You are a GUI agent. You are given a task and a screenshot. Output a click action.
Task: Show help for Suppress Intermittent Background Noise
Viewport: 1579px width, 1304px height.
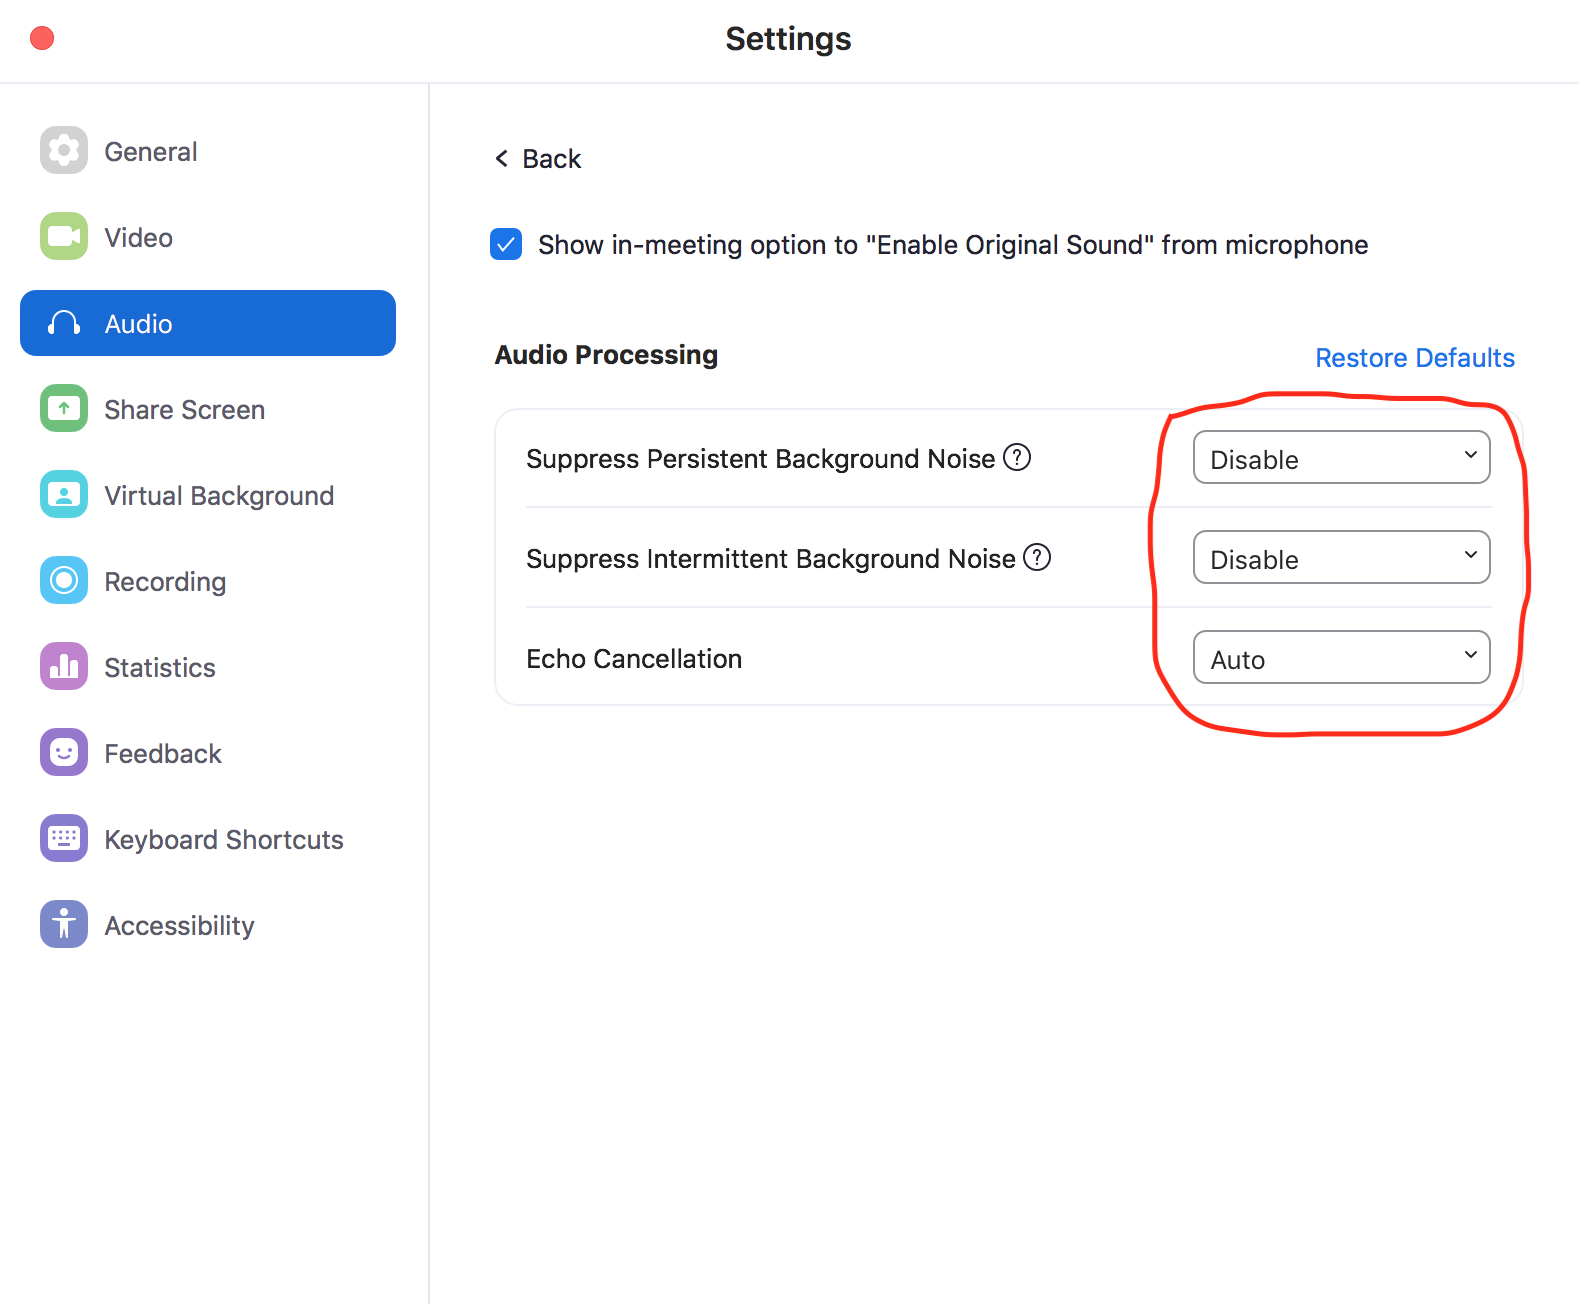1037,557
